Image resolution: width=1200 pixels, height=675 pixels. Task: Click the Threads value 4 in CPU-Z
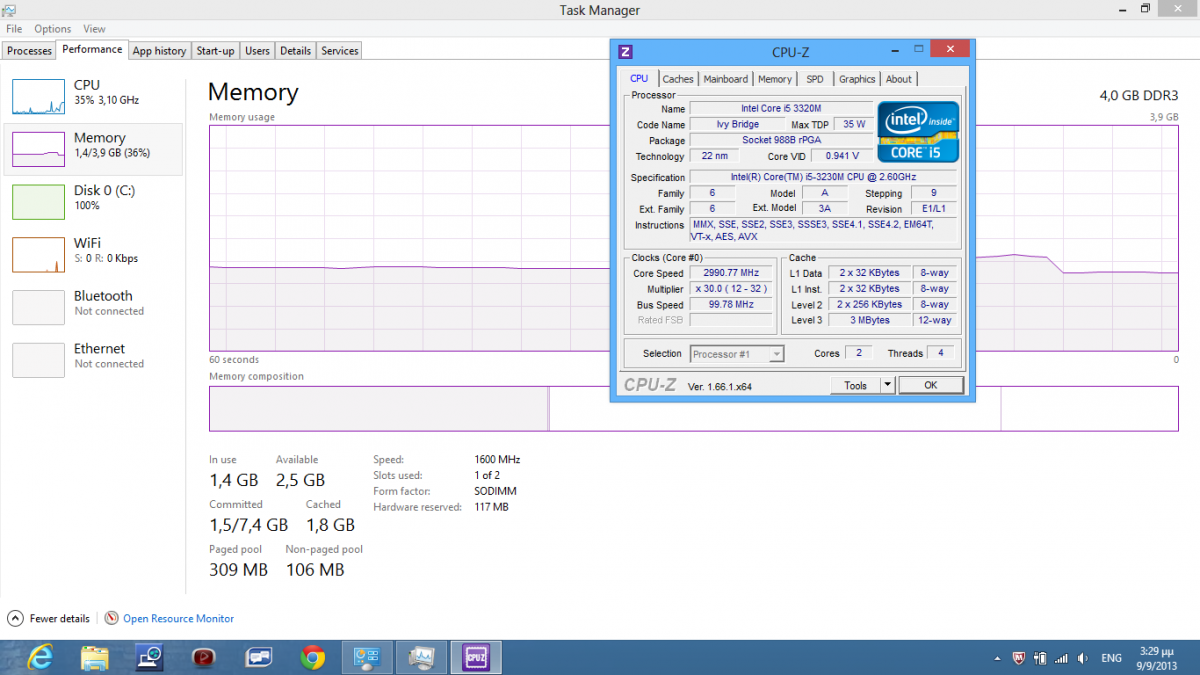click(940, 353)
